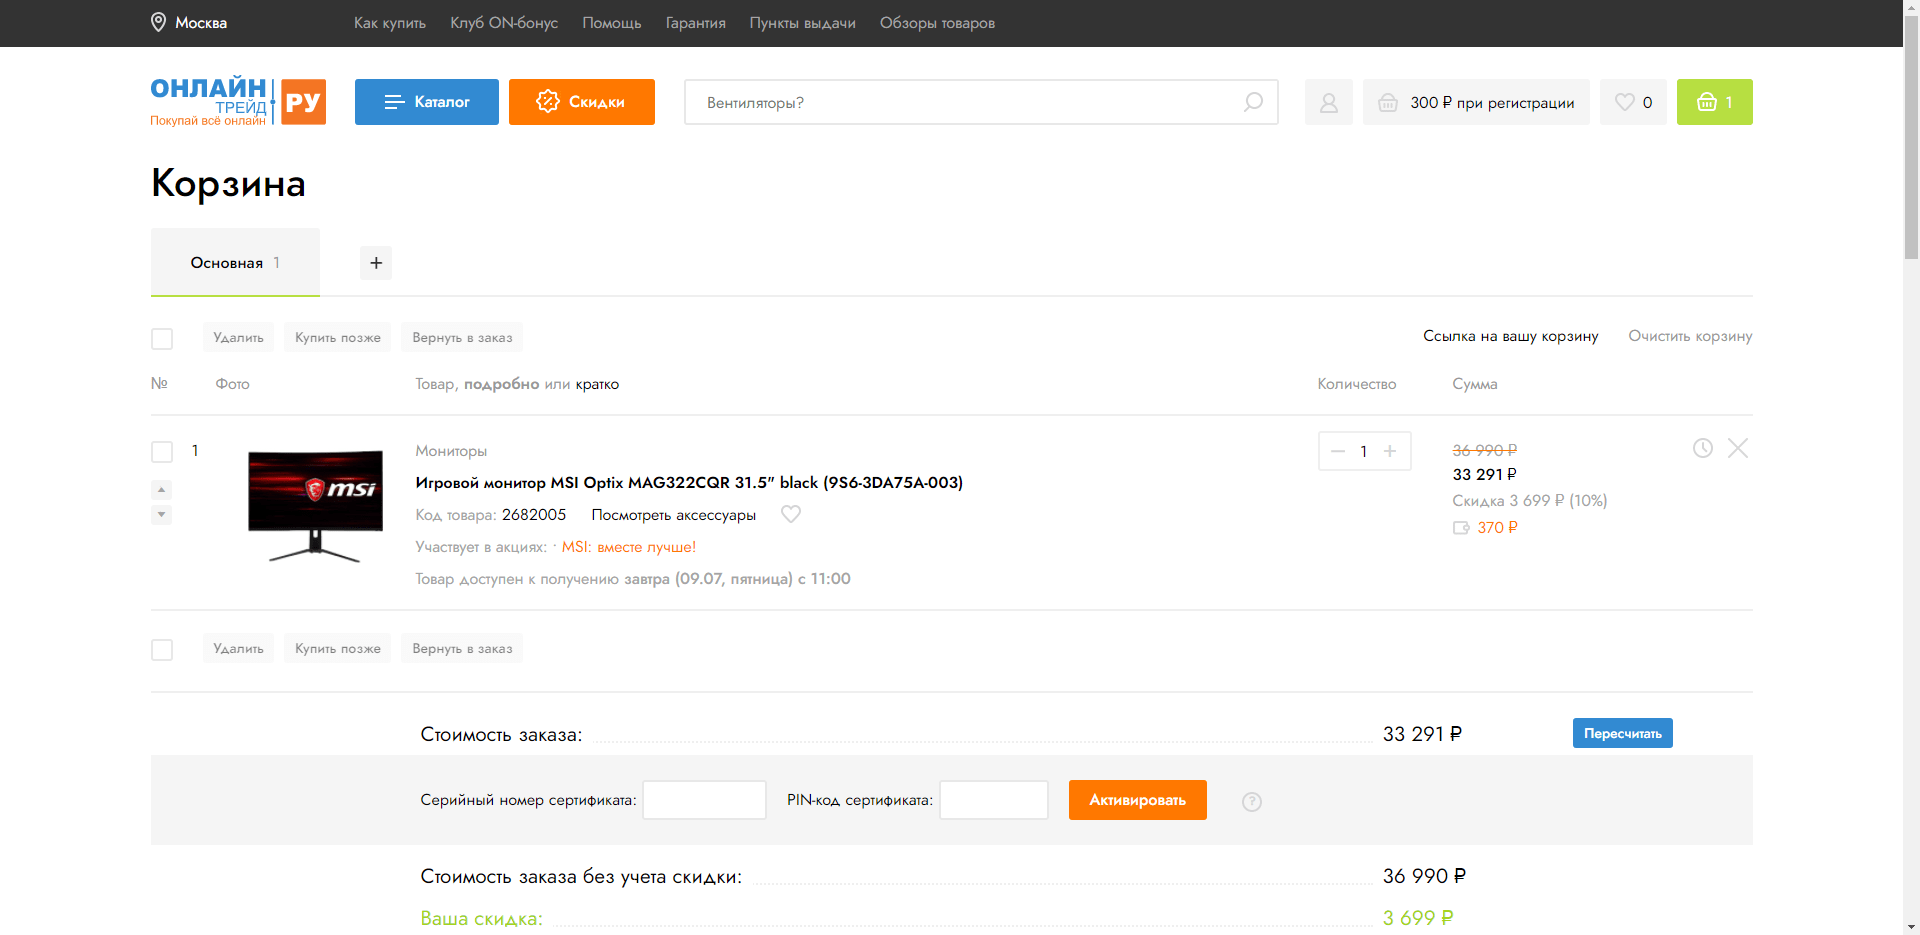Switch product view to подробно
Image resolution: width=1920 pixels, height=935 pixels.
tap(501, 384)
